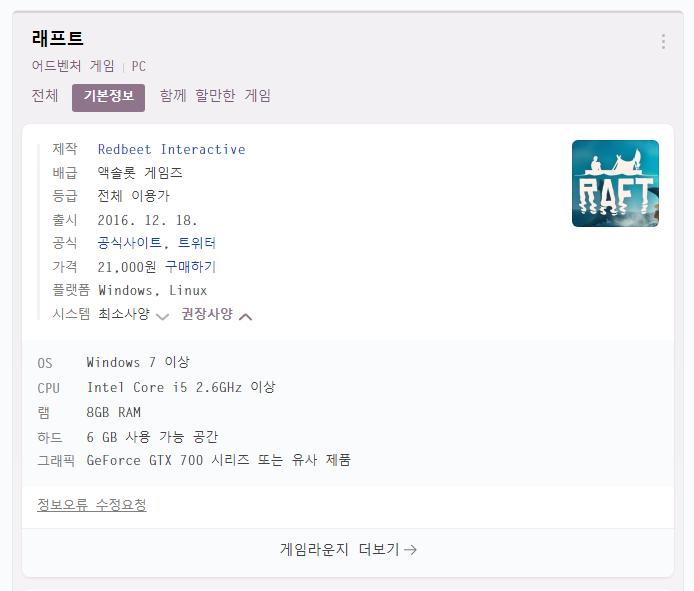
Task: Click the 전체 이용가 rating text
Action: [x=134, y=196]
